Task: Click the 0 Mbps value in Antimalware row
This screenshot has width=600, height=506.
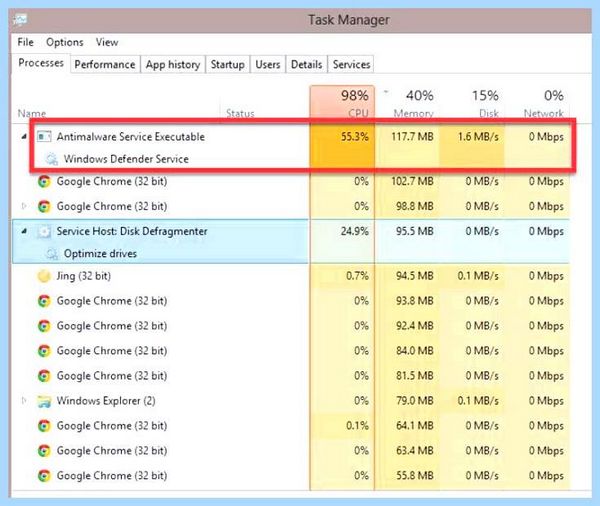Action: [x=546, y=137]
